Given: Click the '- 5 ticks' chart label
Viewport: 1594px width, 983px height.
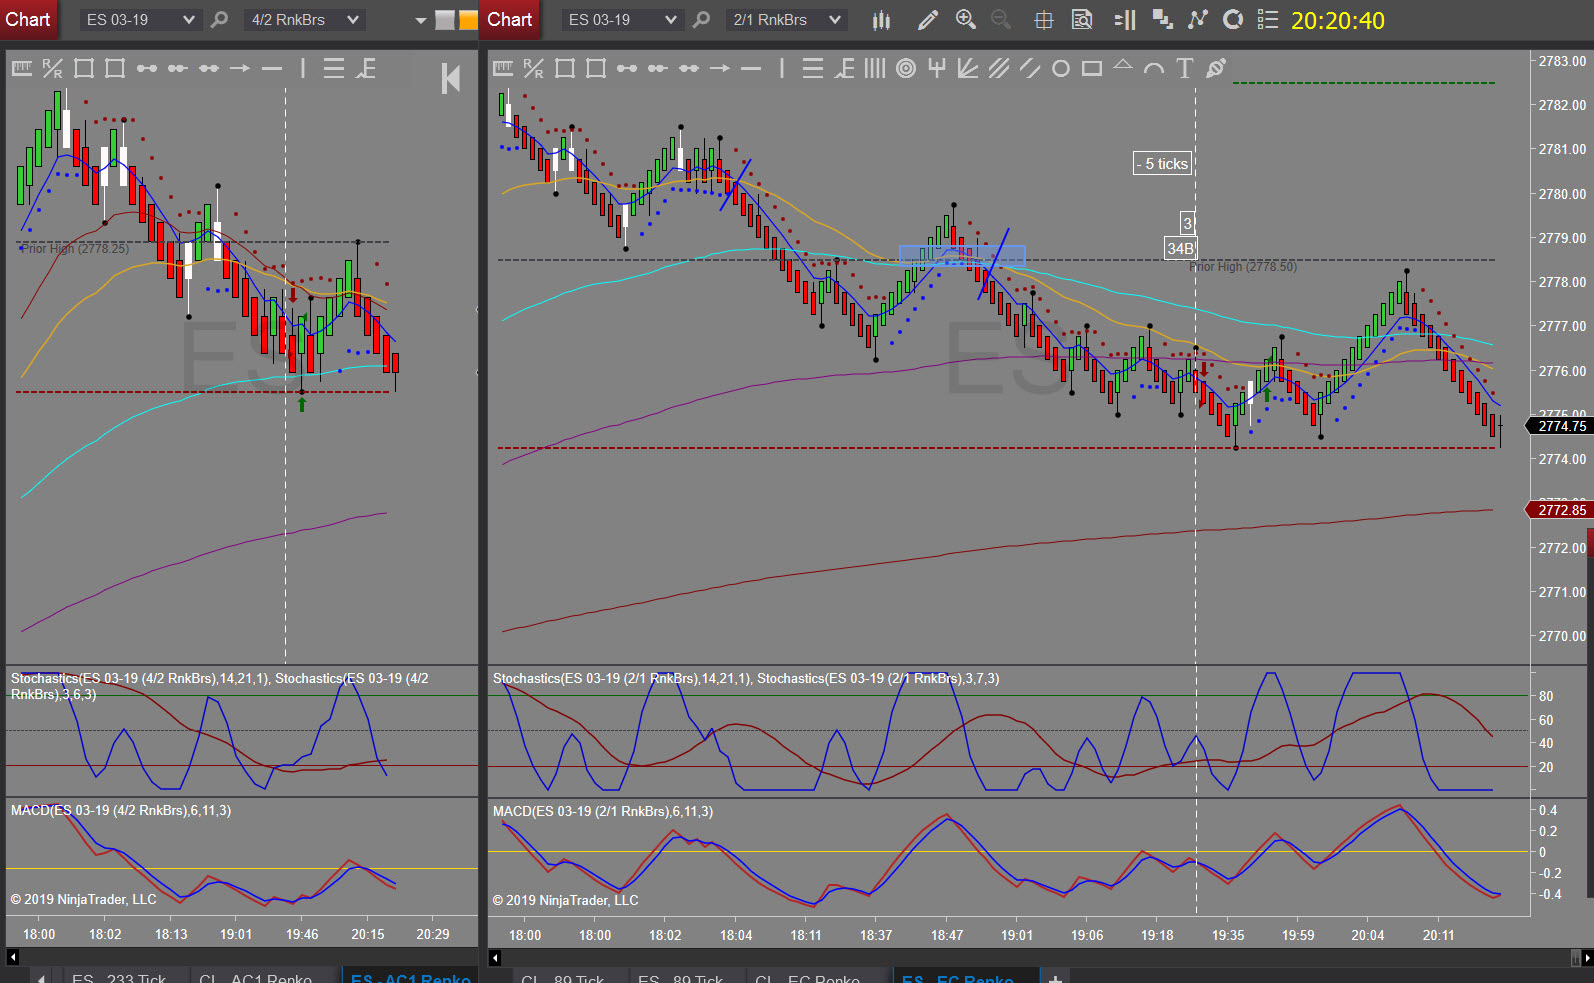Looking at the screenshot, I should 1163,164.
